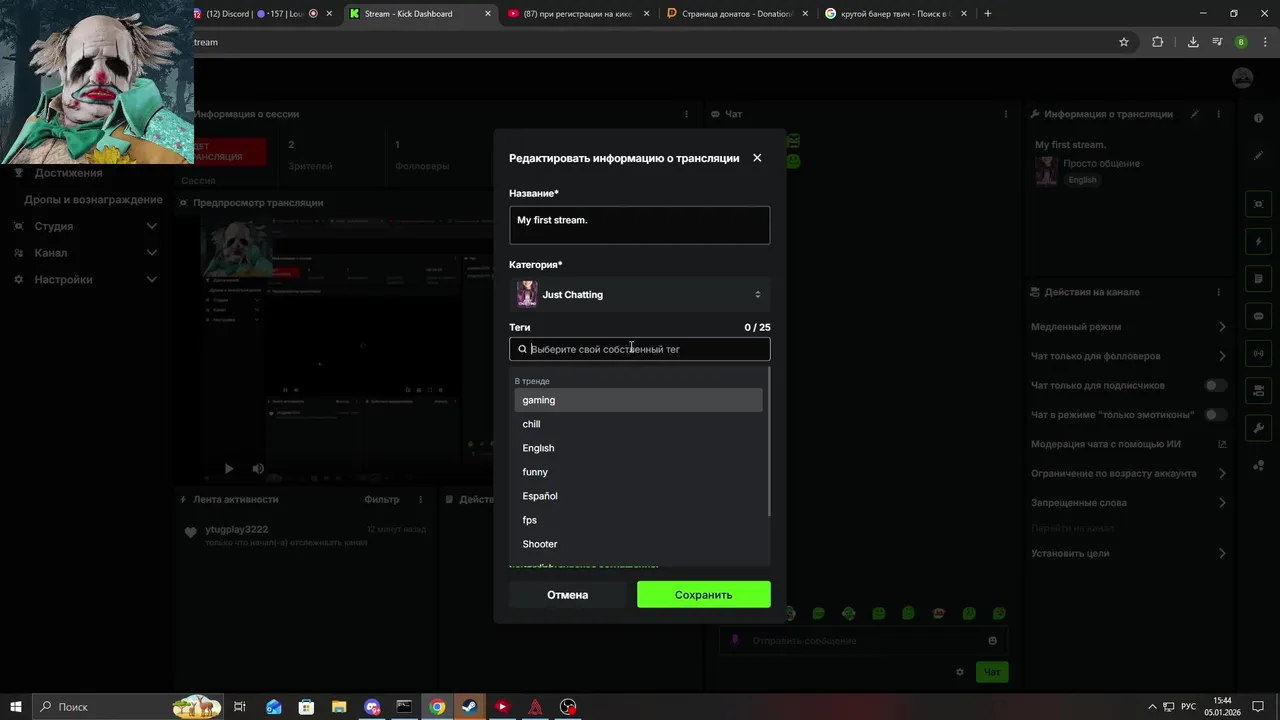Select the Shooter trending tag

pyautogui.click(x=638, y=544)
